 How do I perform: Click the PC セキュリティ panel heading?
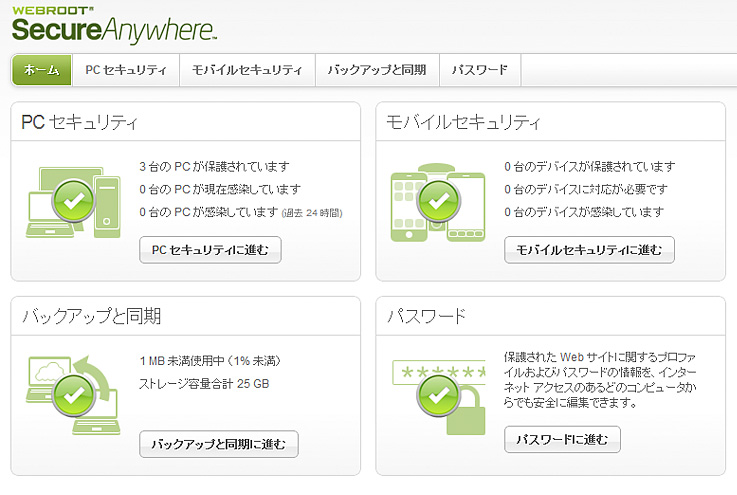click(x=79, y=122)
